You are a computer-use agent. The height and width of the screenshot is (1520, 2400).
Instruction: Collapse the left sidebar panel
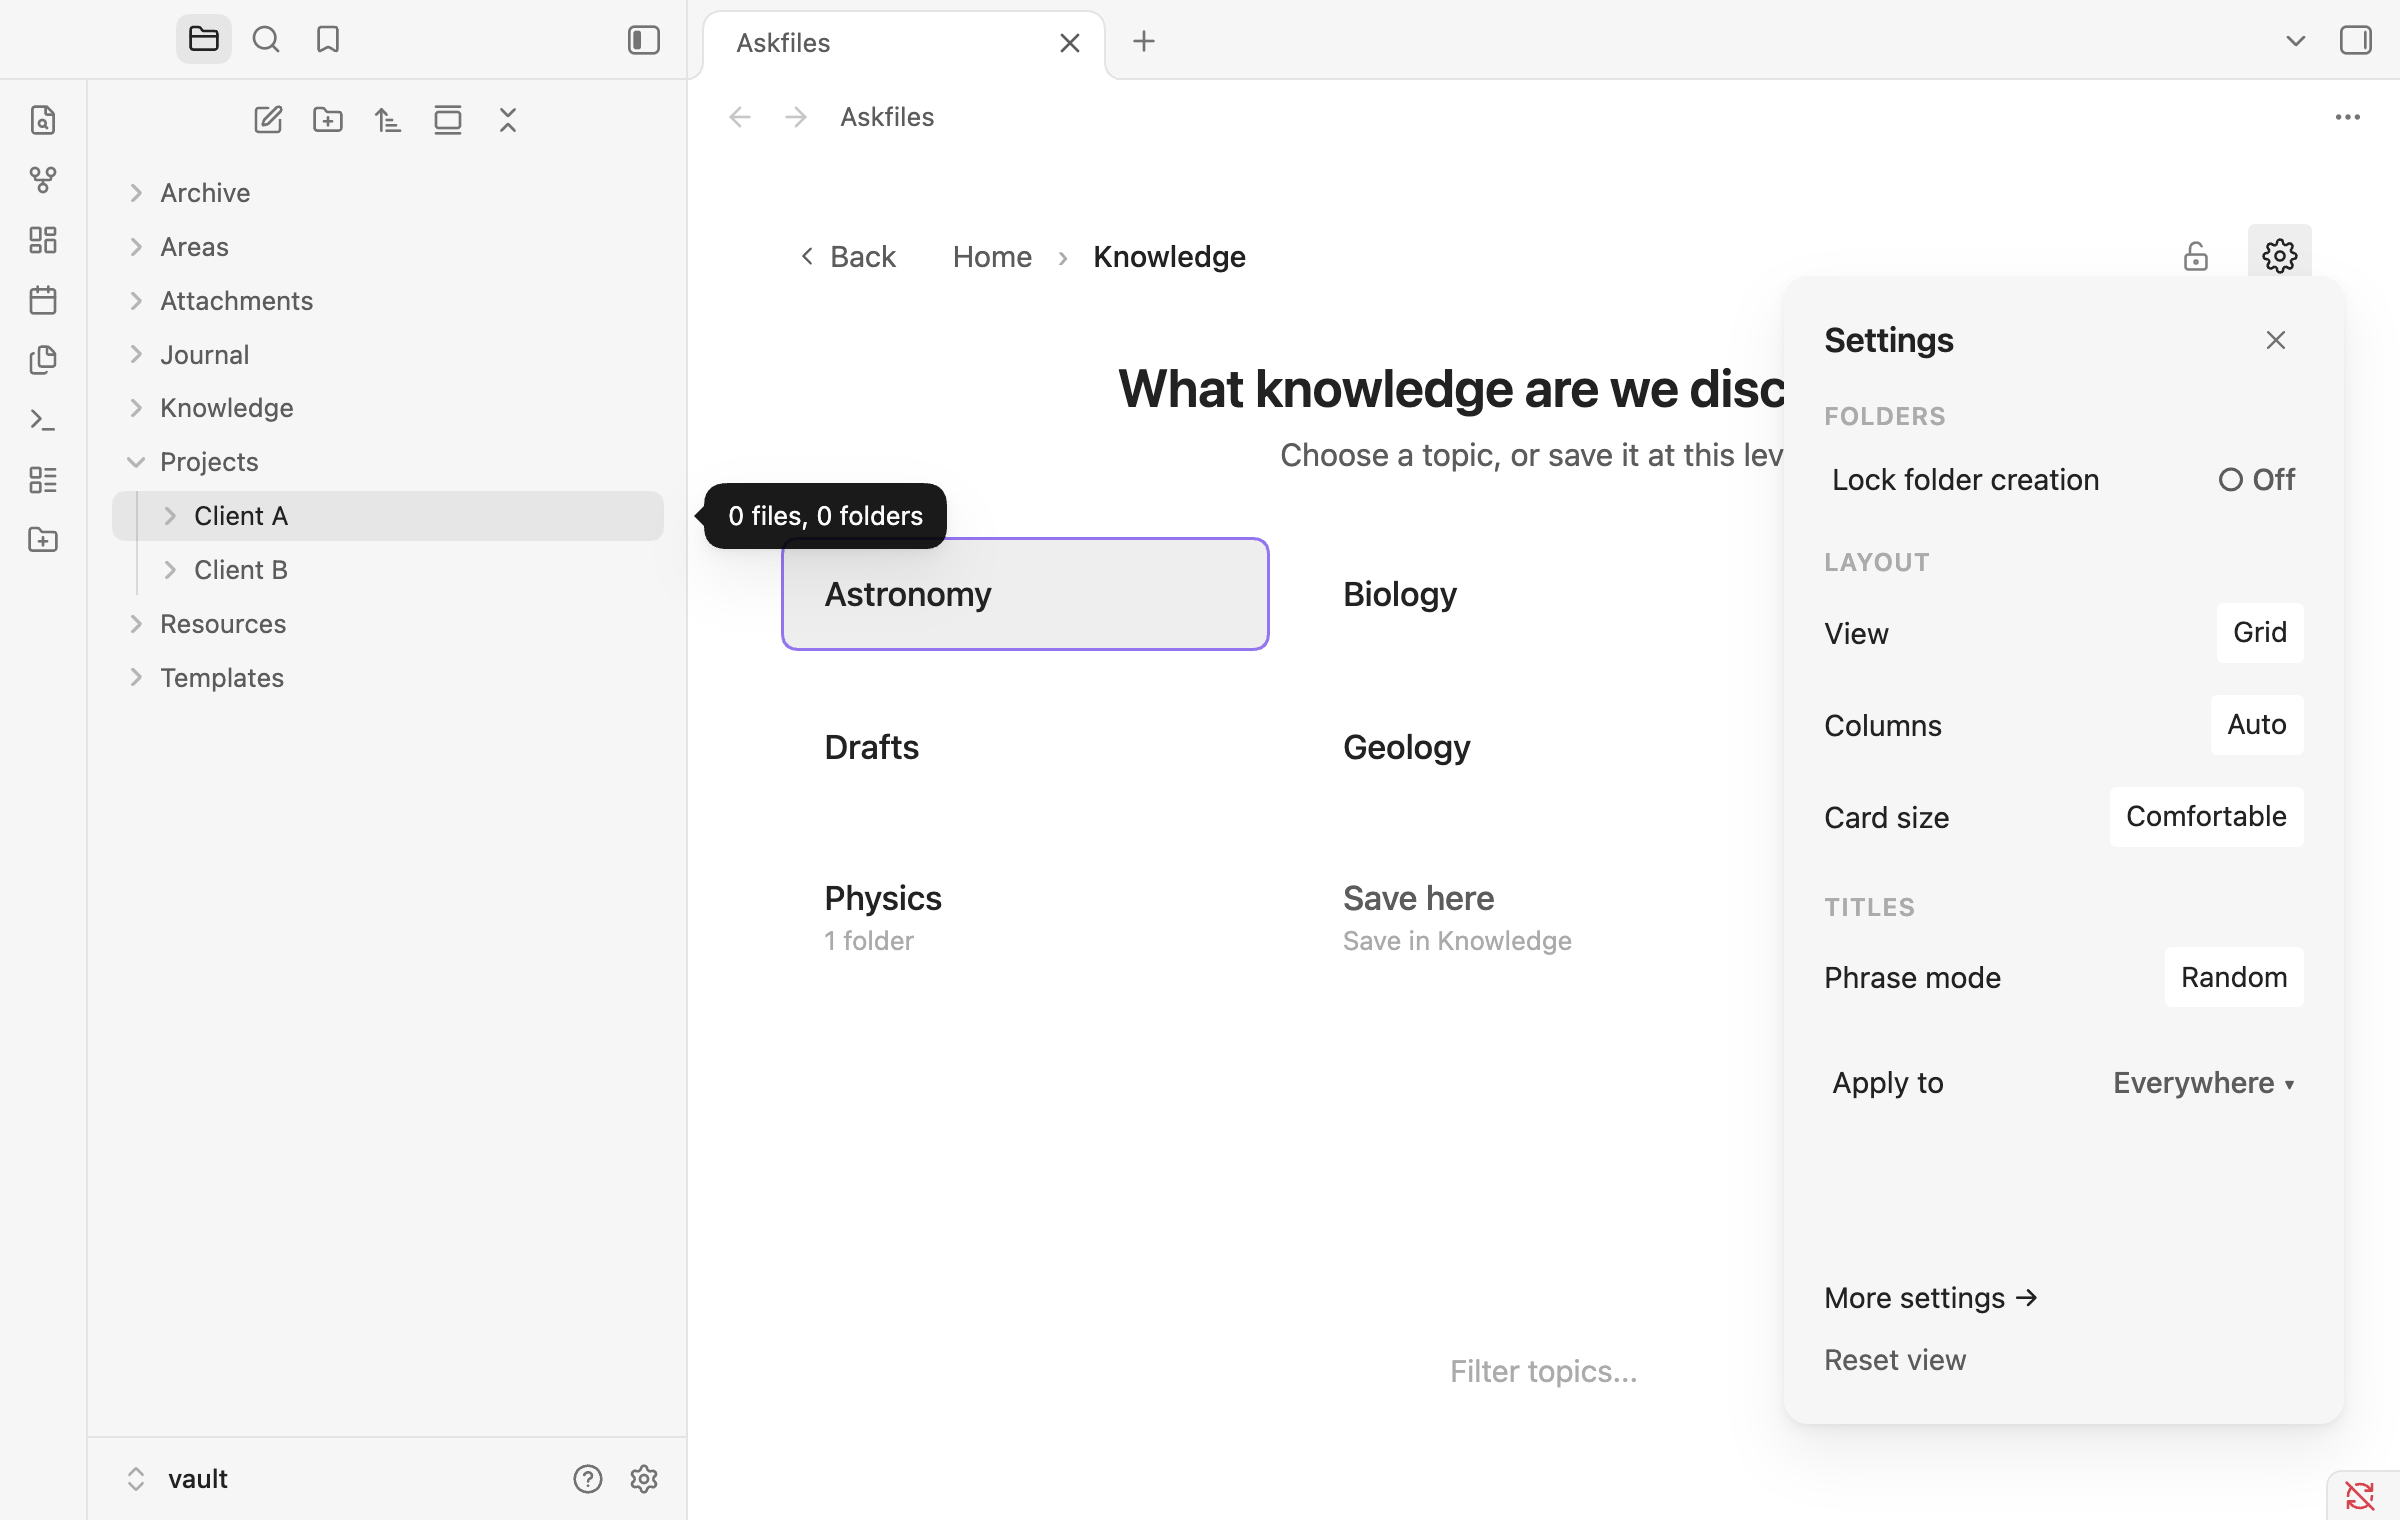coord(644,40)
